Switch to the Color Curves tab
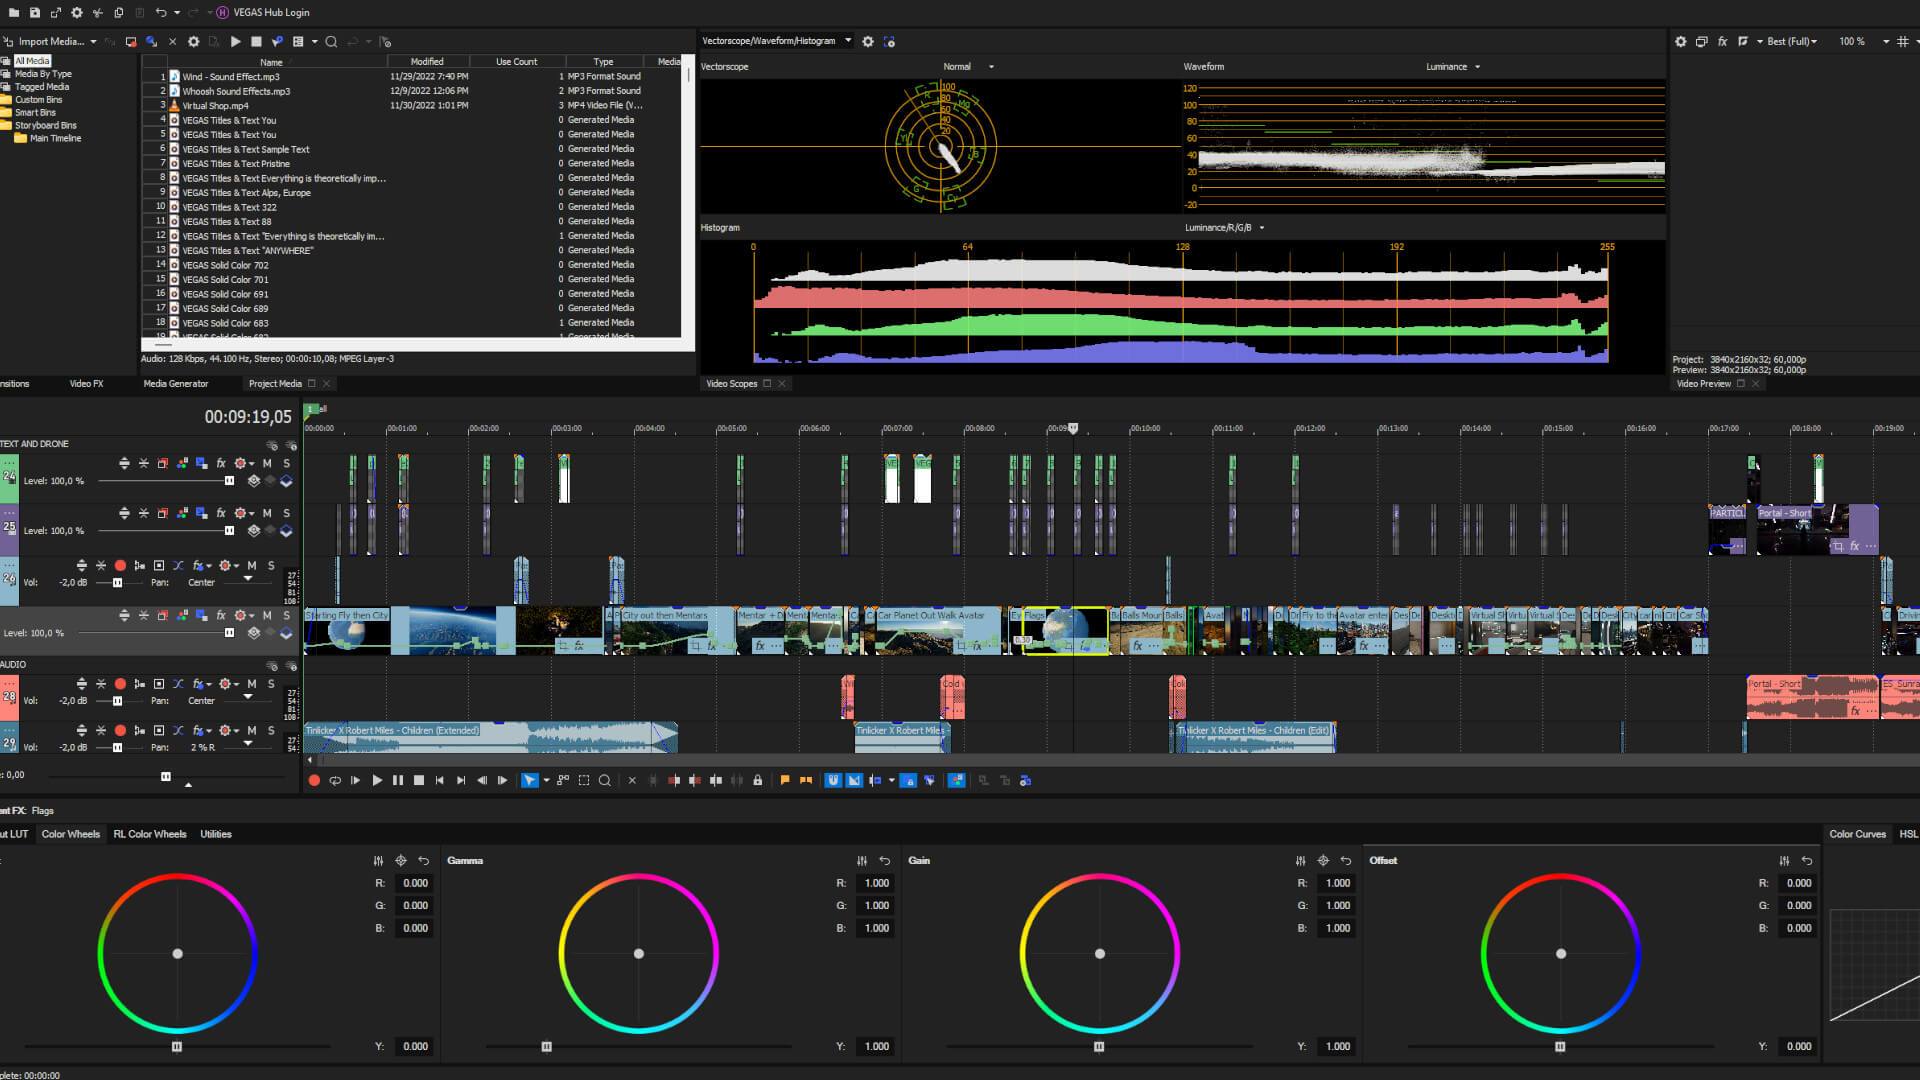1920x1080 pixels. [x=1857, y=834]
